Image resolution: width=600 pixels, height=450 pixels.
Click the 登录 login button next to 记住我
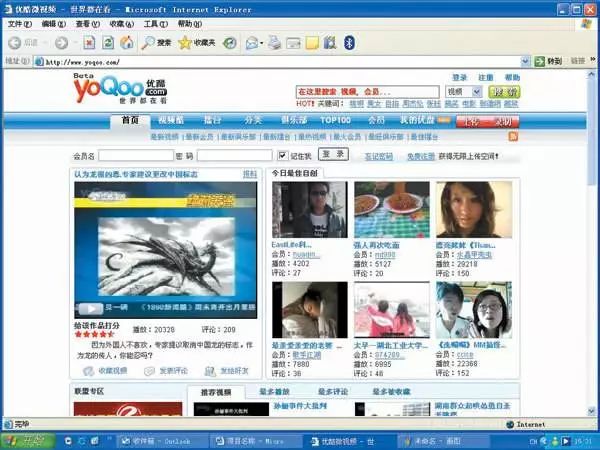pyautogui.click(x=333, y=155)
